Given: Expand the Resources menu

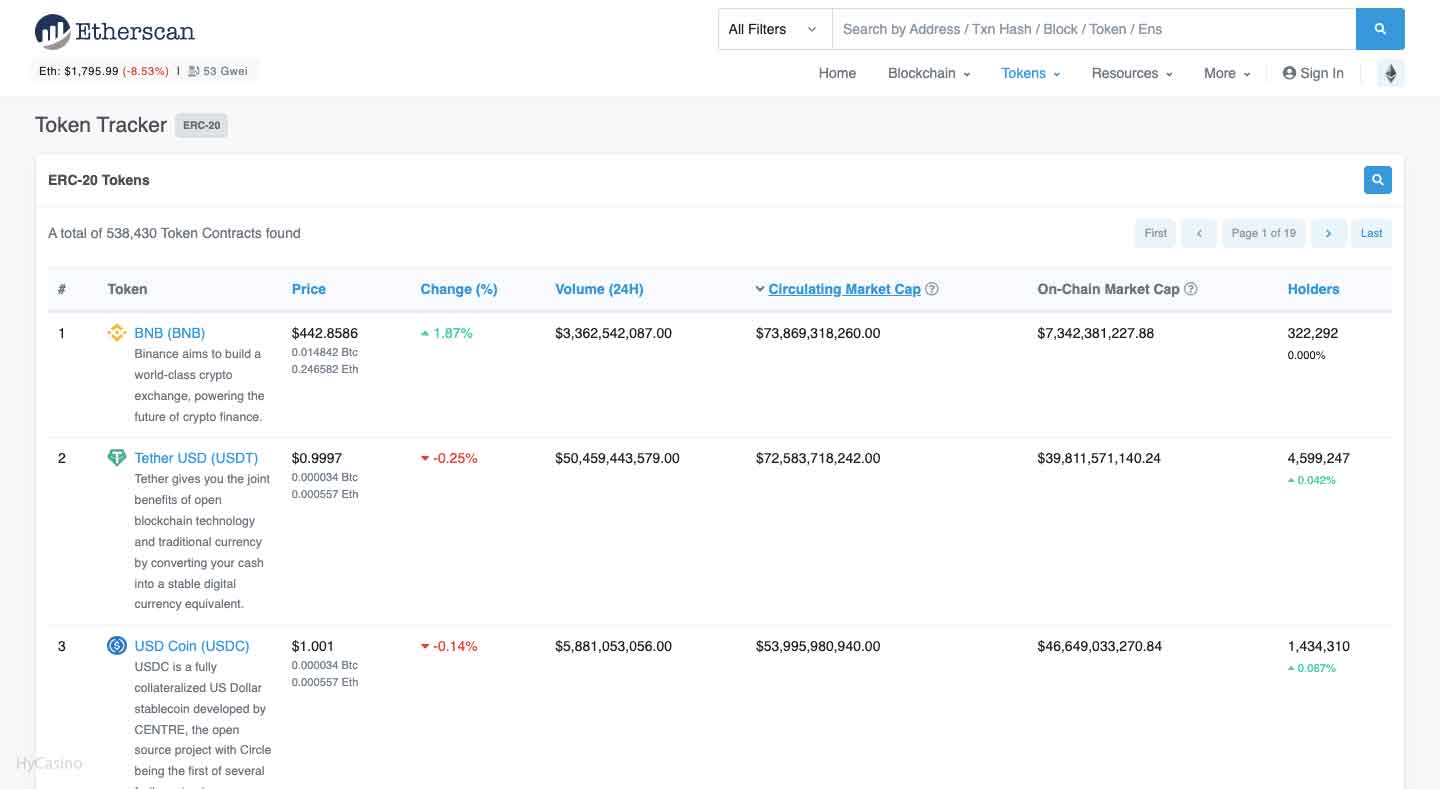Looking at the screenshot, I should 1132,73.
